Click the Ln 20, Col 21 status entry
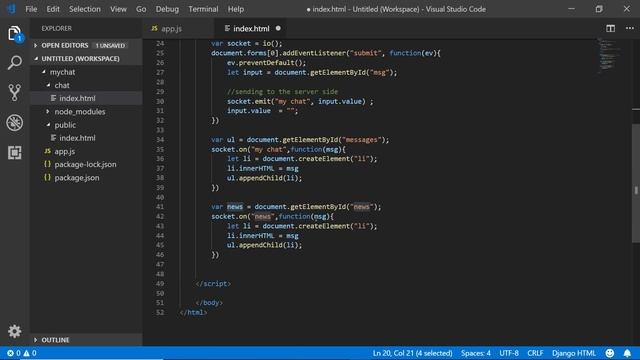 pos(412,353)
